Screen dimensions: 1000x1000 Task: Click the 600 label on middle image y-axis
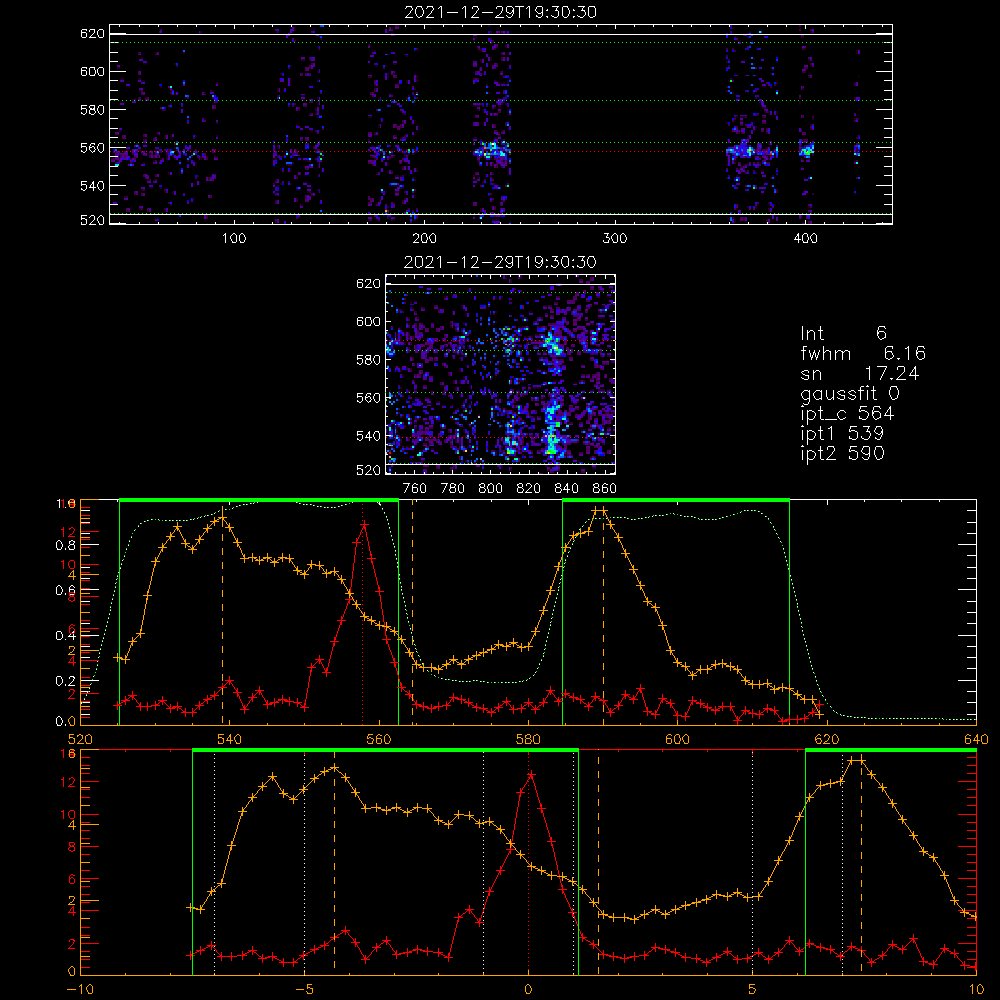pos(369,321)
